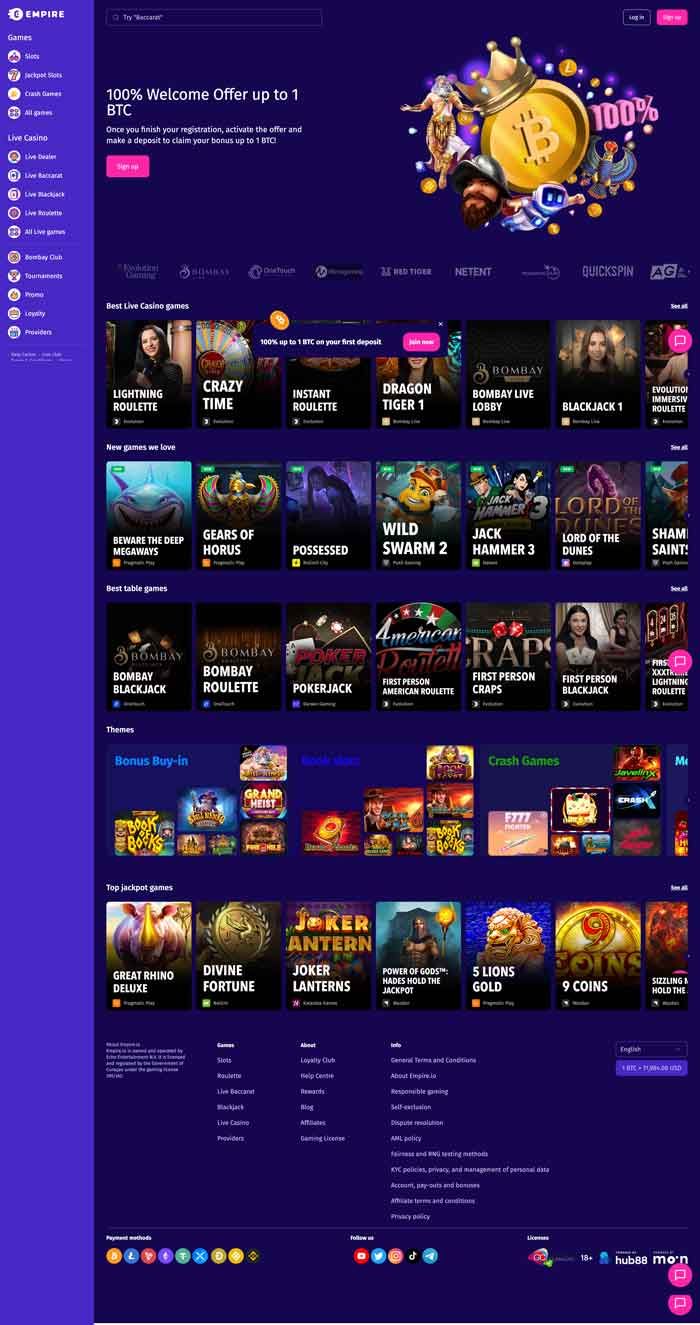Open the 9 Coins jackpot card
The height and width of the screenshot is (1325, 700).
[598, 956]
